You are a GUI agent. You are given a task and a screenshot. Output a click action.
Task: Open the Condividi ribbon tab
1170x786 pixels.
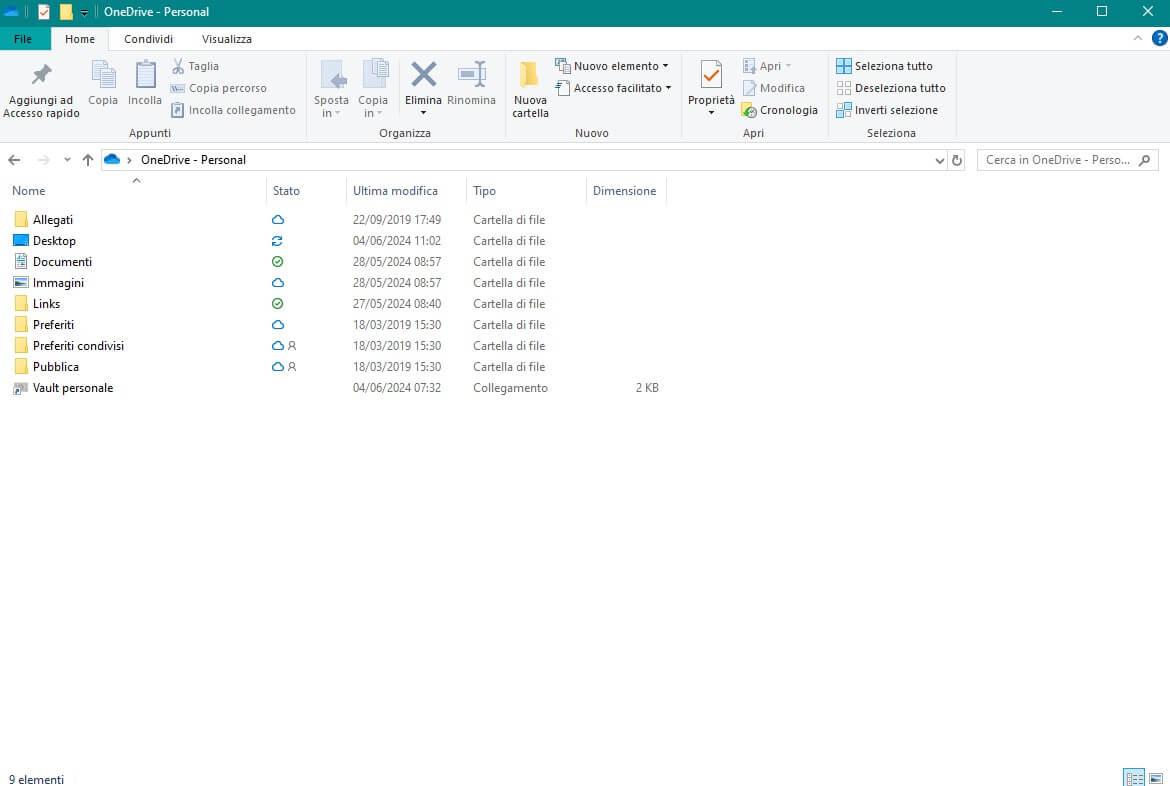click(148, 39)
